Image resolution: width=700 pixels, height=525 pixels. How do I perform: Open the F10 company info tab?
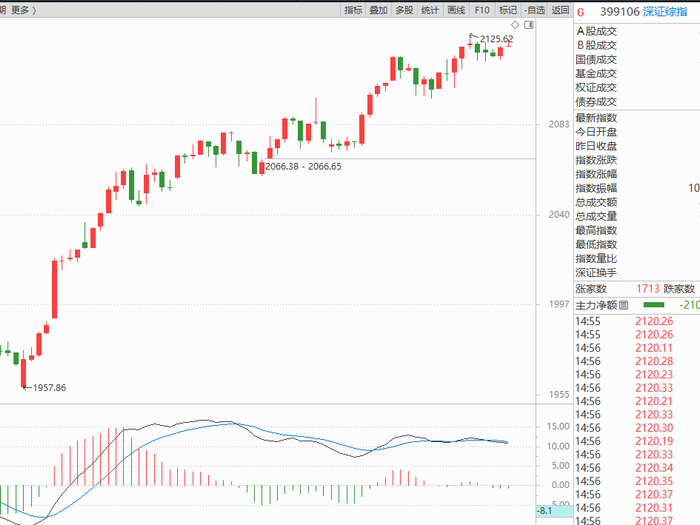[482, 10]
